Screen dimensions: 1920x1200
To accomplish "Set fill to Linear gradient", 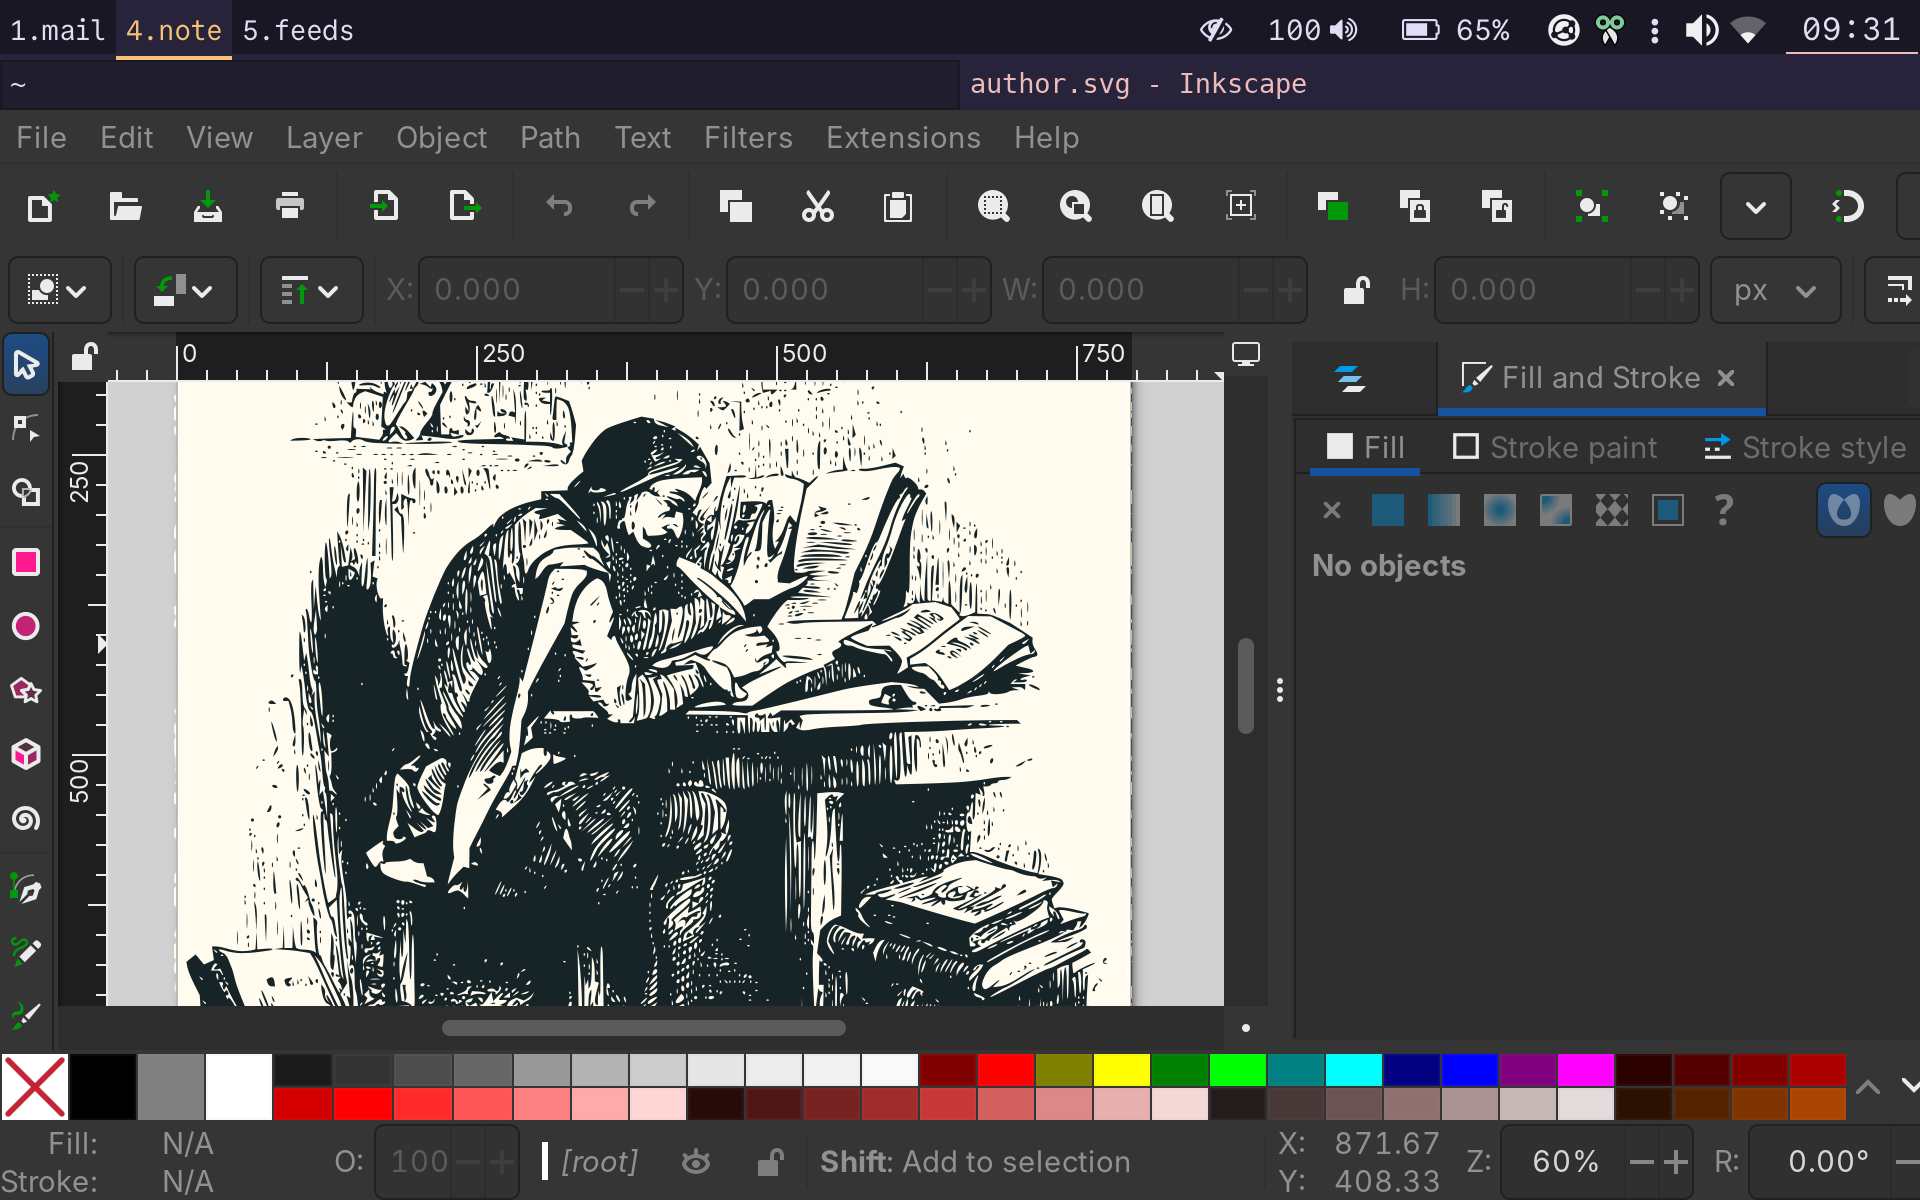I will pos(1443,511).
